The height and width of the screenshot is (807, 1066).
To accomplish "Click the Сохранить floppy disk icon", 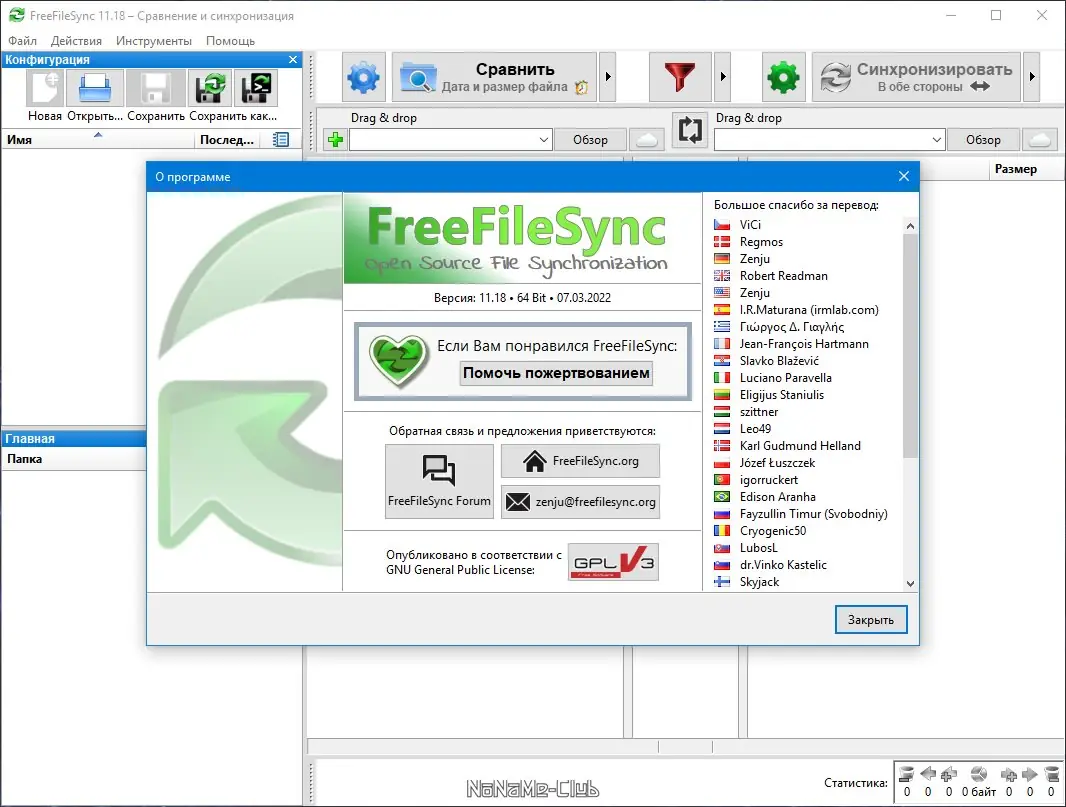I will (x=156, y=88).
